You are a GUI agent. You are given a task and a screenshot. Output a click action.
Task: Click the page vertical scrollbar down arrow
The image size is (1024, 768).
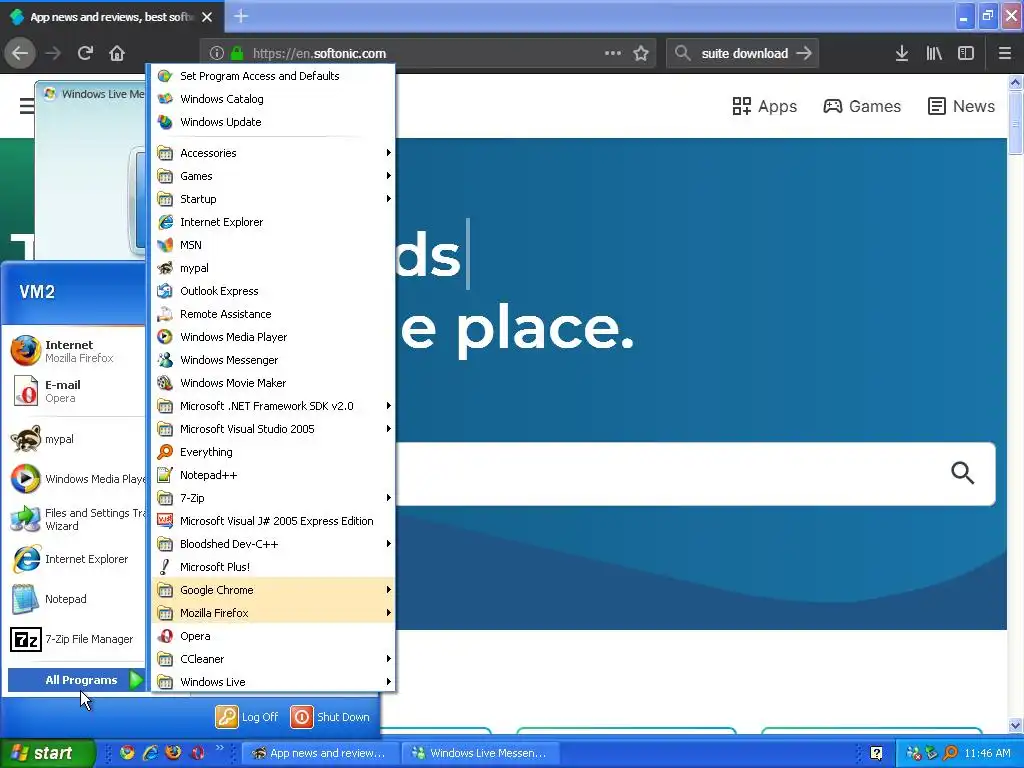pos(1015,726)
